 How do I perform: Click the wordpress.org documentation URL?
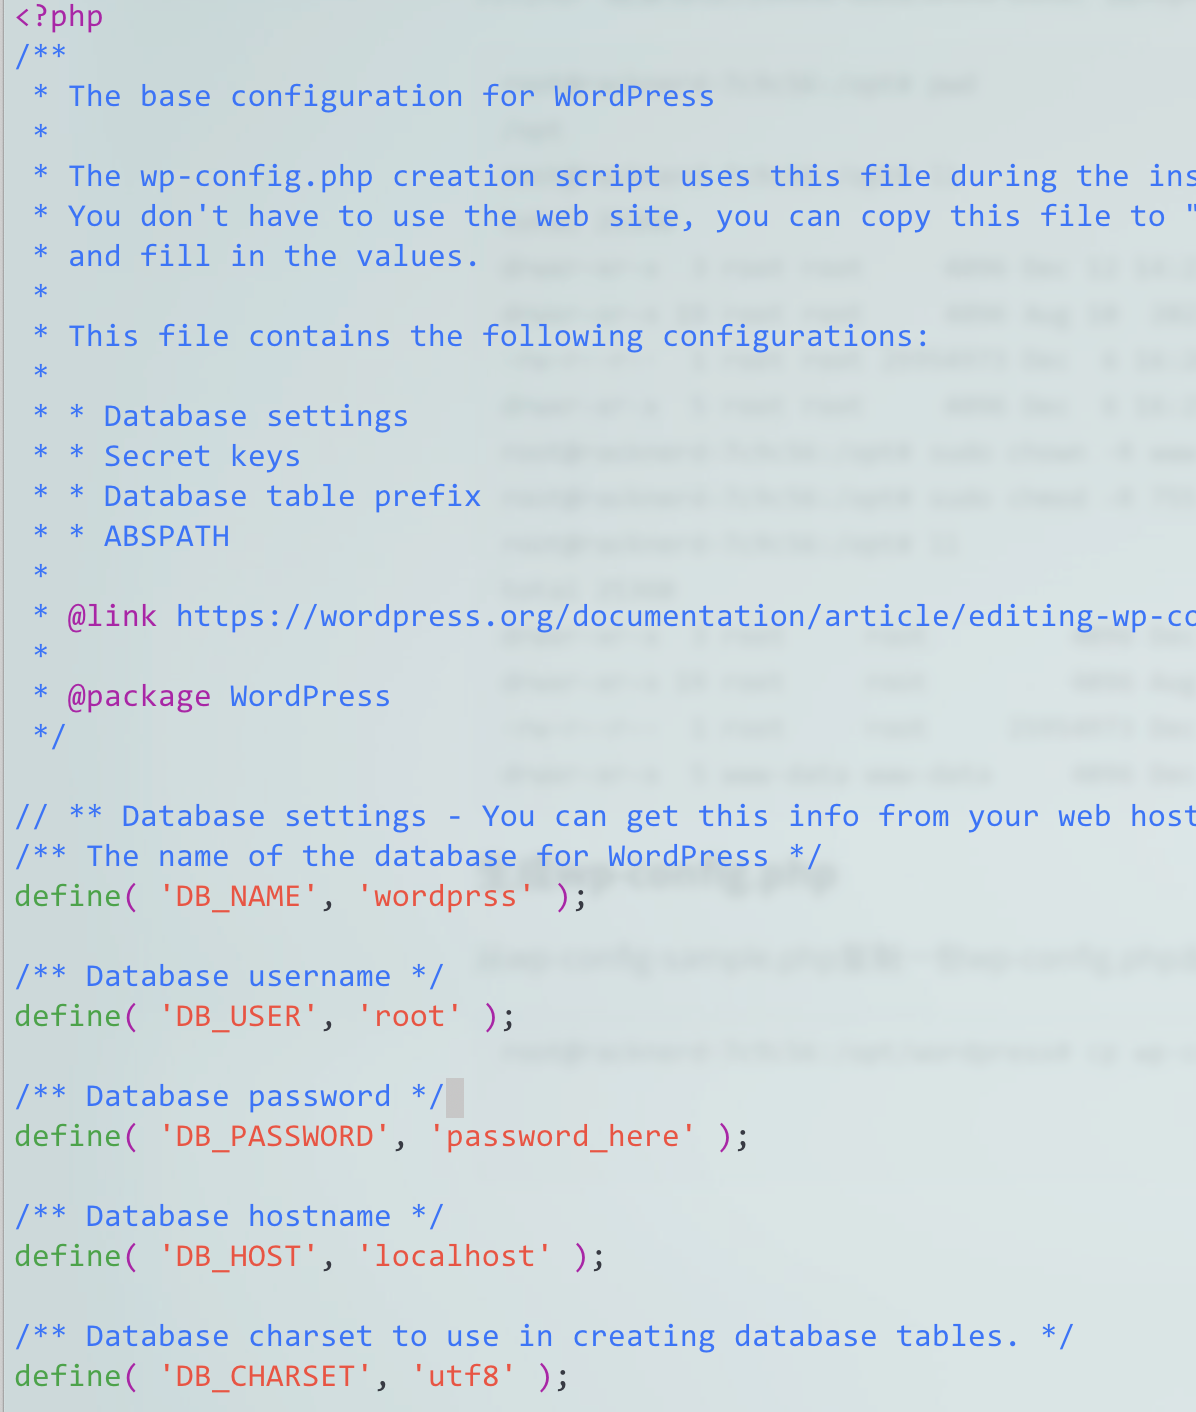686,616
